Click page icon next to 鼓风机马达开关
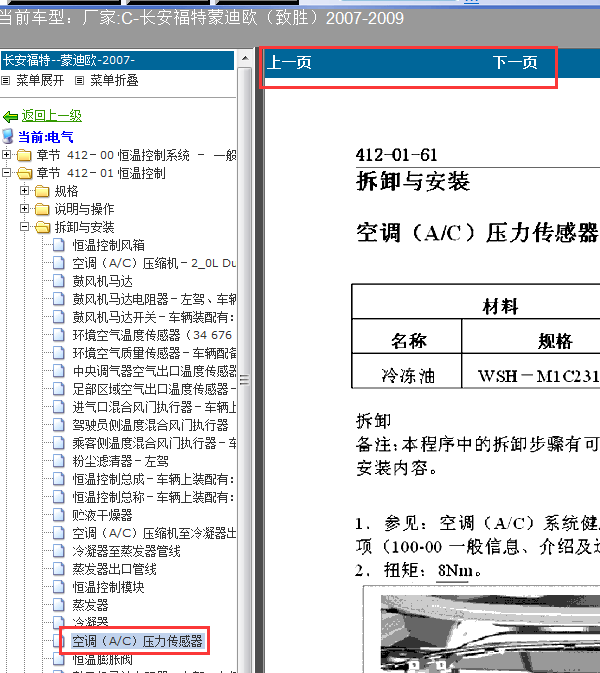Viewport: 600px width, 673px height. (58, 317)
